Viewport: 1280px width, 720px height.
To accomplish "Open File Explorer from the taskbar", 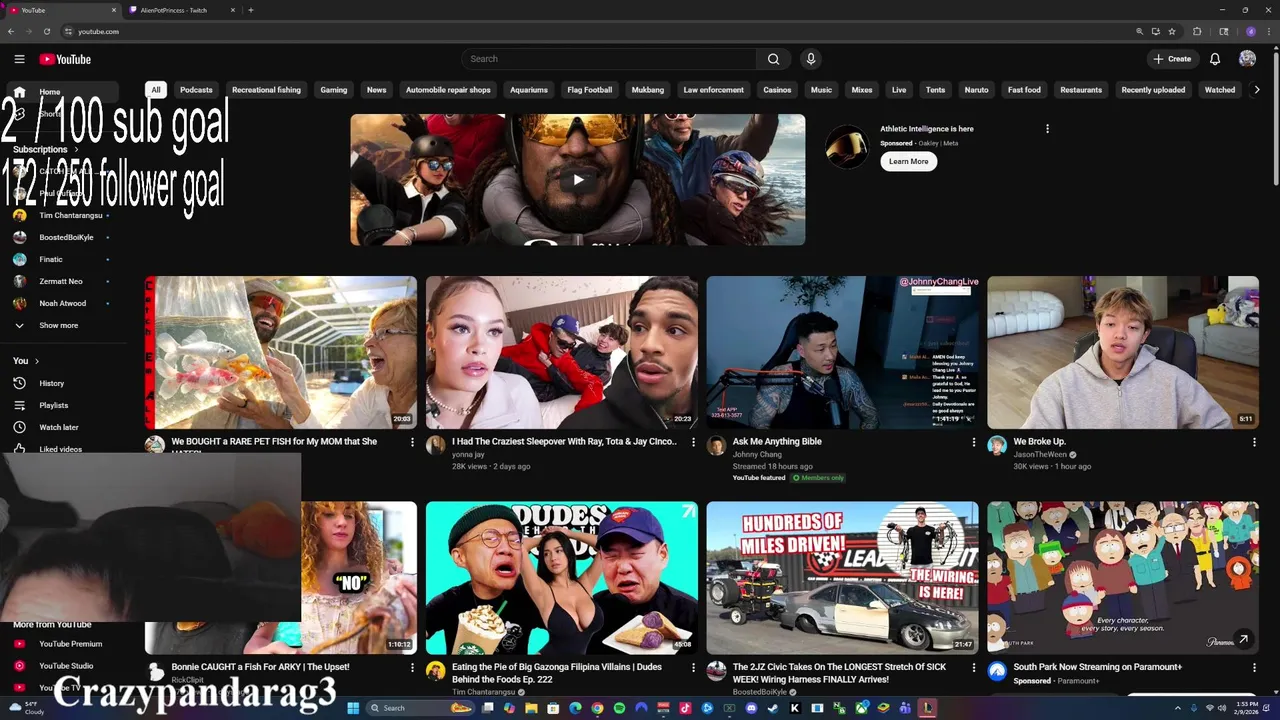I will [x=531, y=708].
